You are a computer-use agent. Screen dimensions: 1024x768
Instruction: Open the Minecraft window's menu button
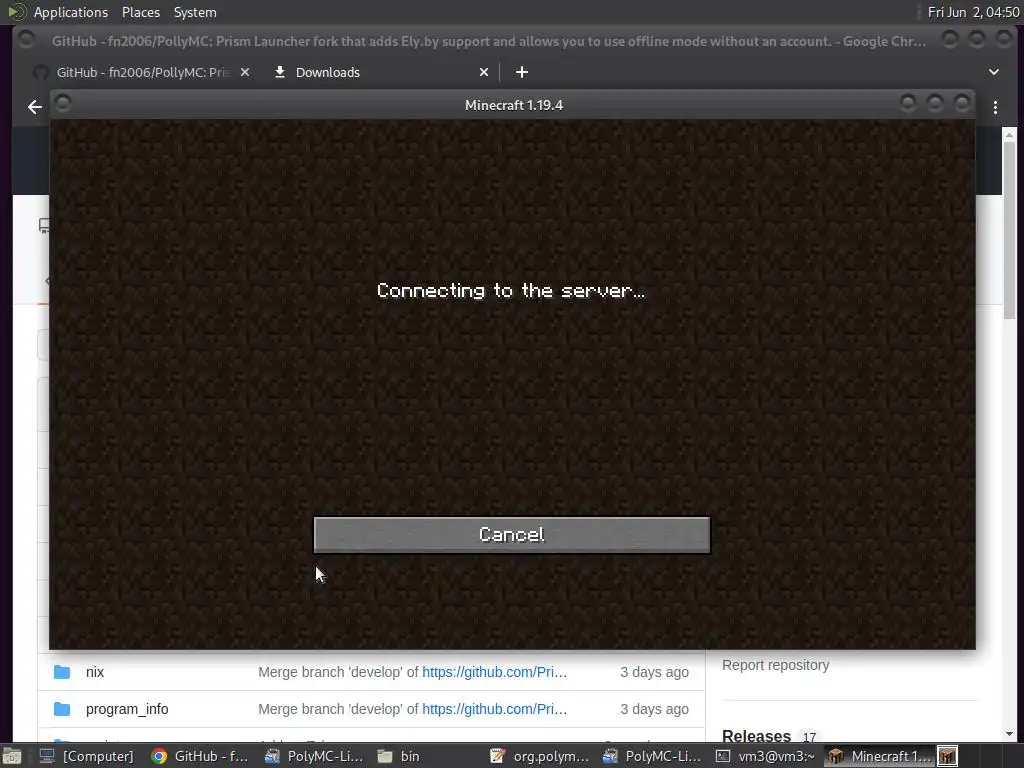[x=63, y=103]
